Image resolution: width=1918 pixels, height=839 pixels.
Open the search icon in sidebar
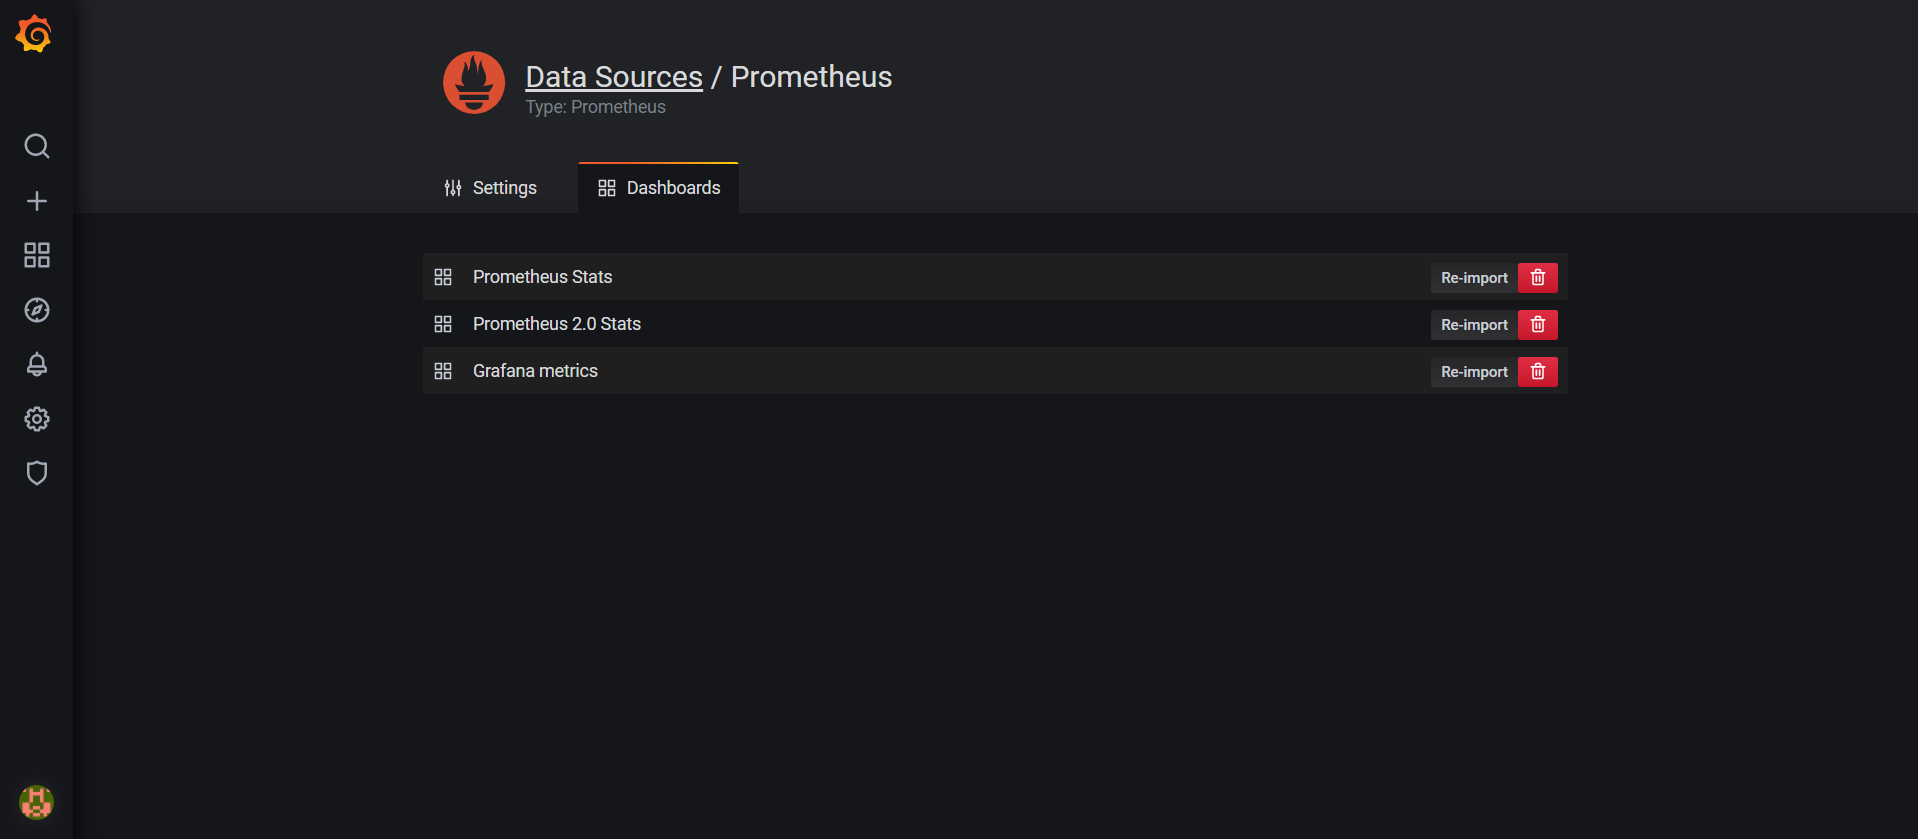pyautogui.click(x=37, y=146)
